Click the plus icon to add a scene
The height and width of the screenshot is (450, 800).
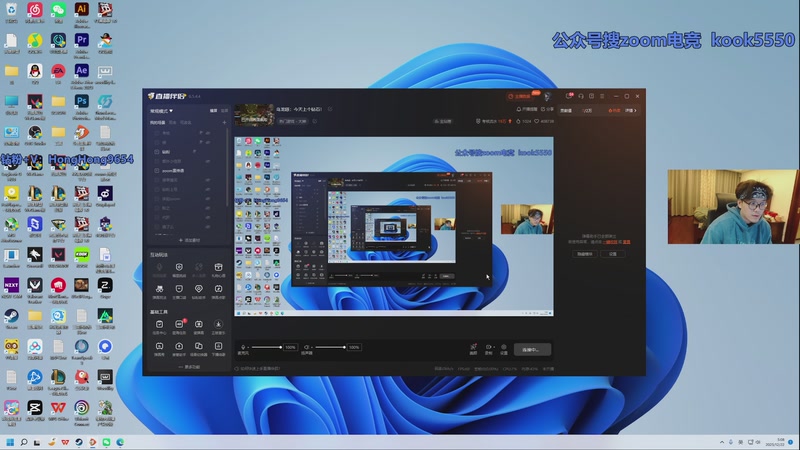tap(225, 121)
